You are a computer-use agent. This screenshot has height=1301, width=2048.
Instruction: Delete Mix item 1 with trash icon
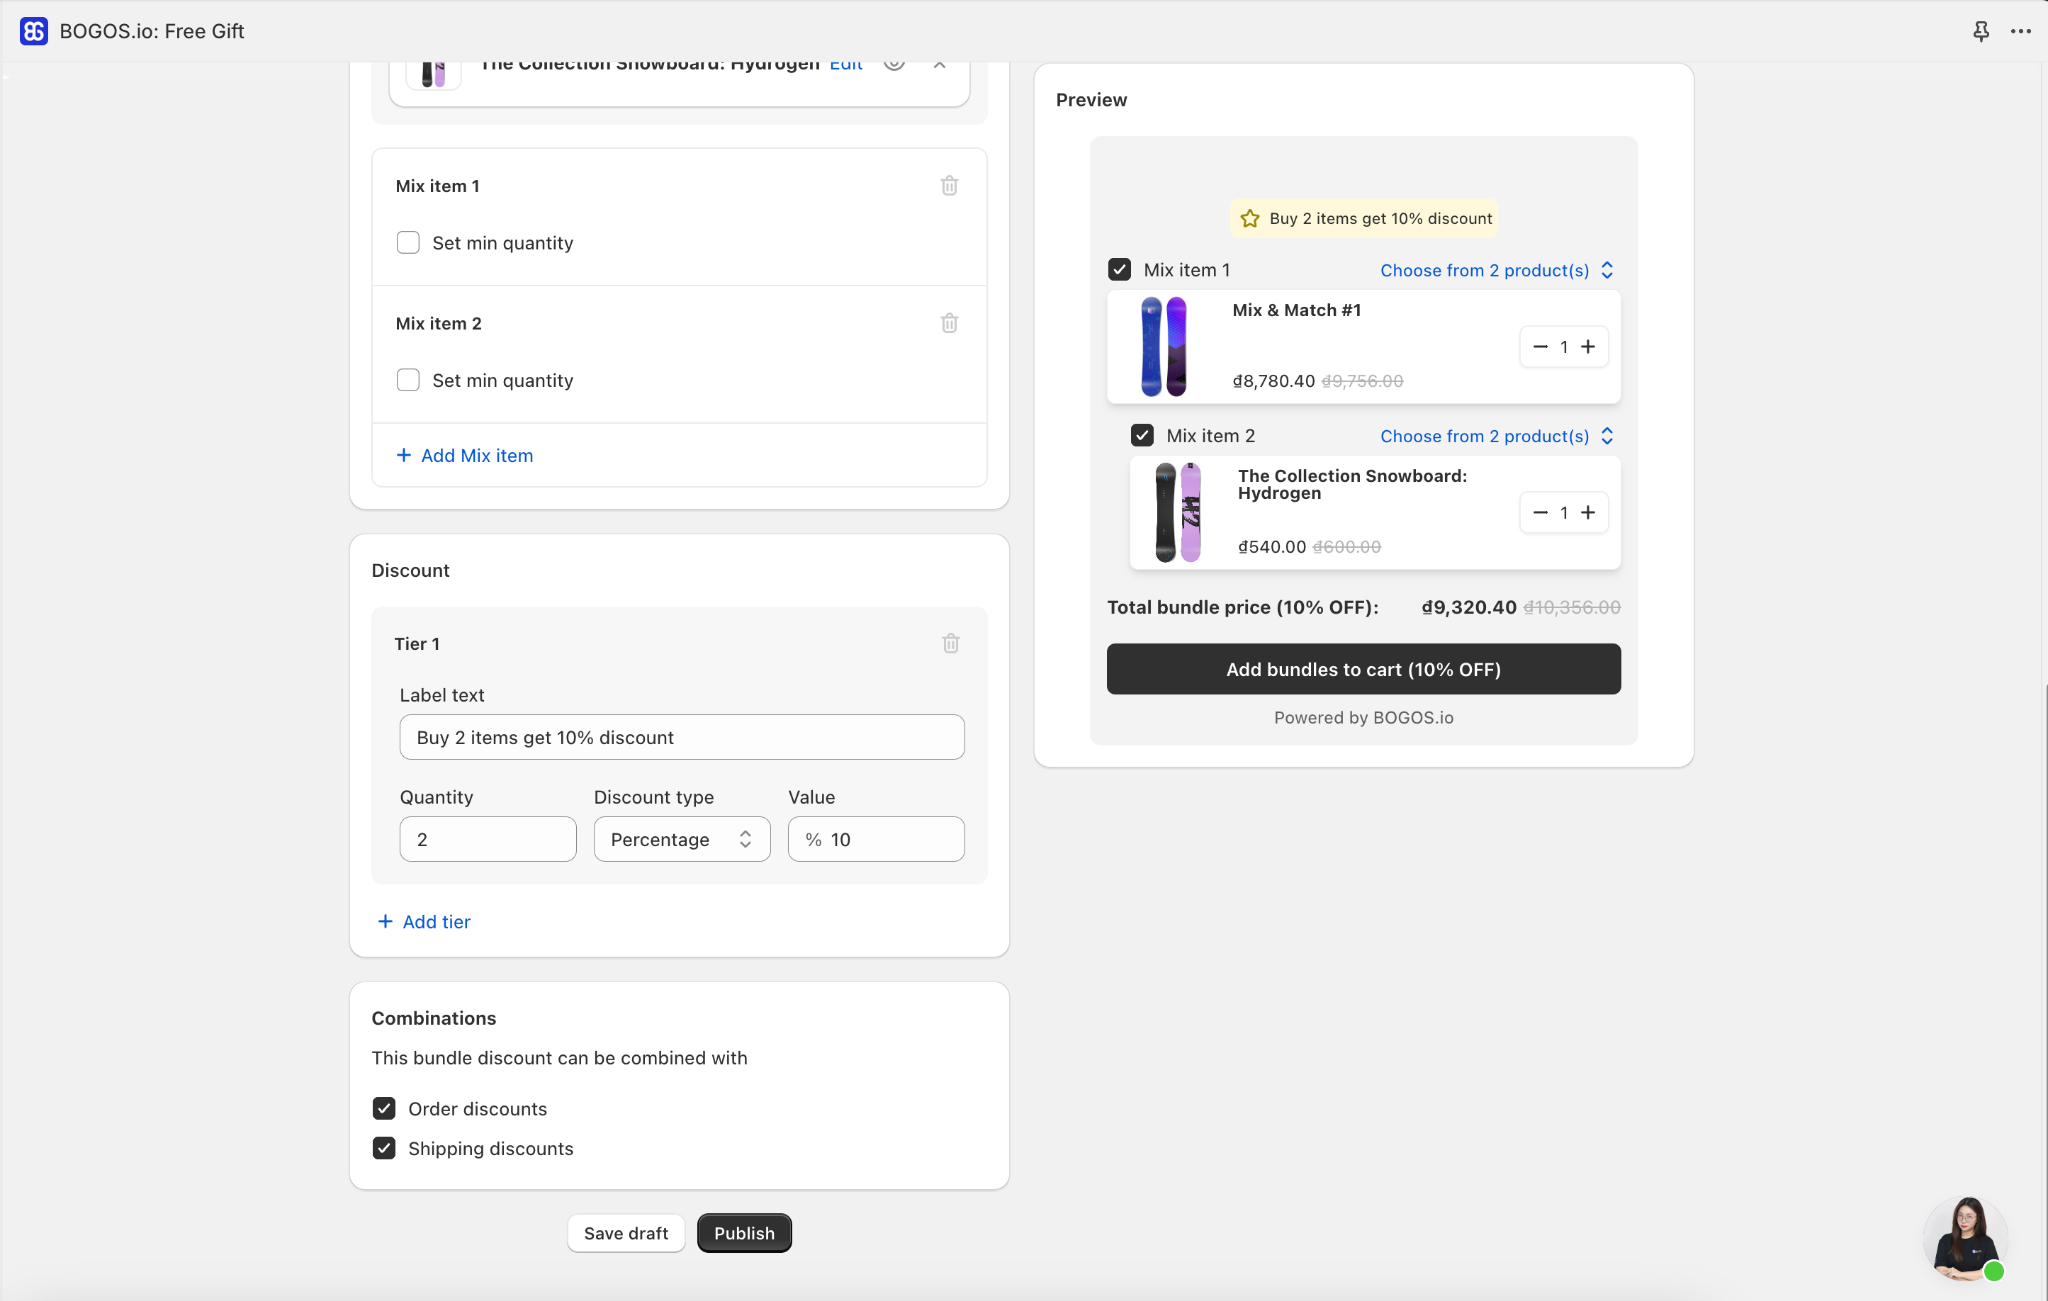click(949, 186)
